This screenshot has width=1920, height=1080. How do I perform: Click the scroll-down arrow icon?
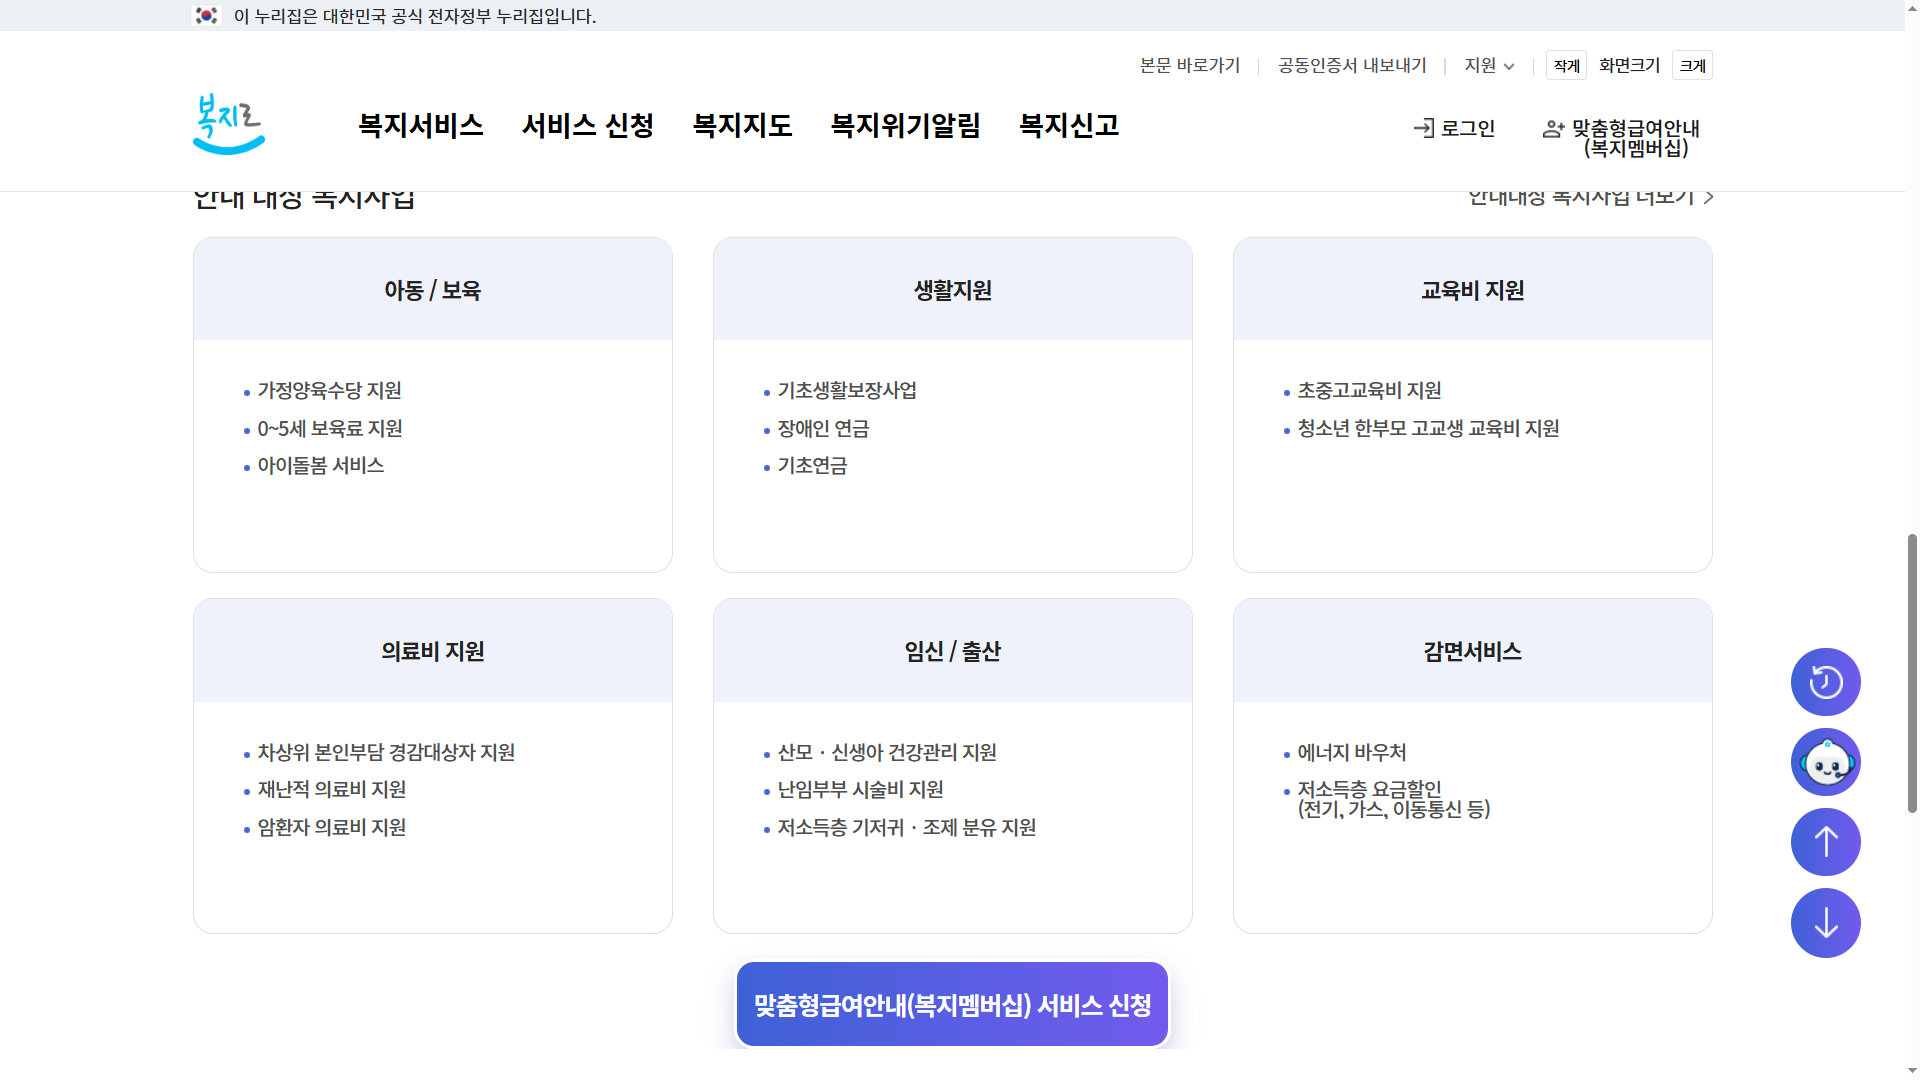pos(1825,922)
